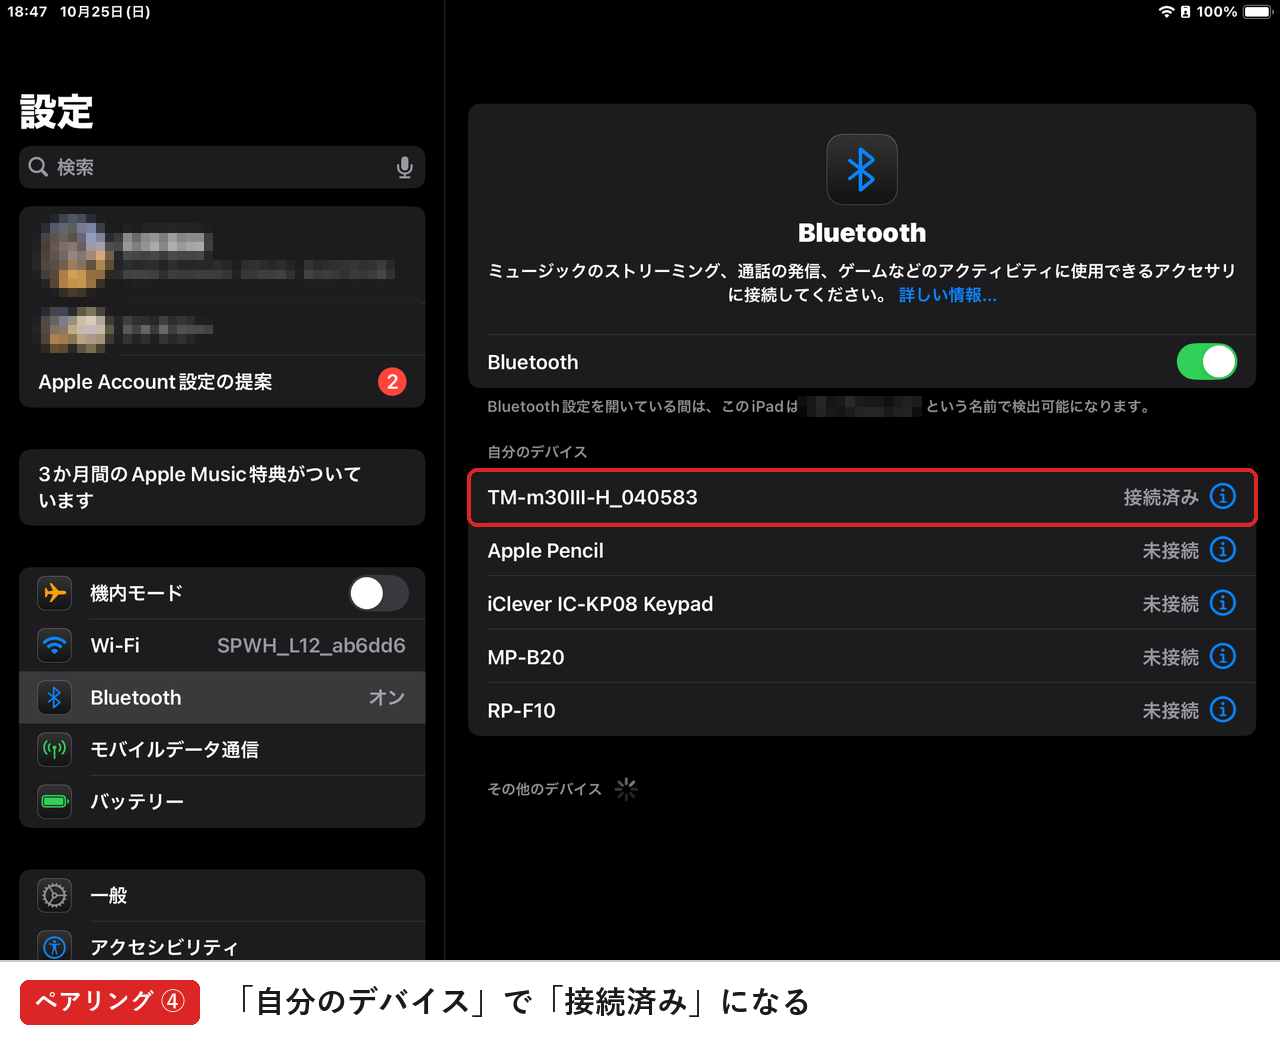Open the Apple Music 特典 offer

click(x=222, y=487)
